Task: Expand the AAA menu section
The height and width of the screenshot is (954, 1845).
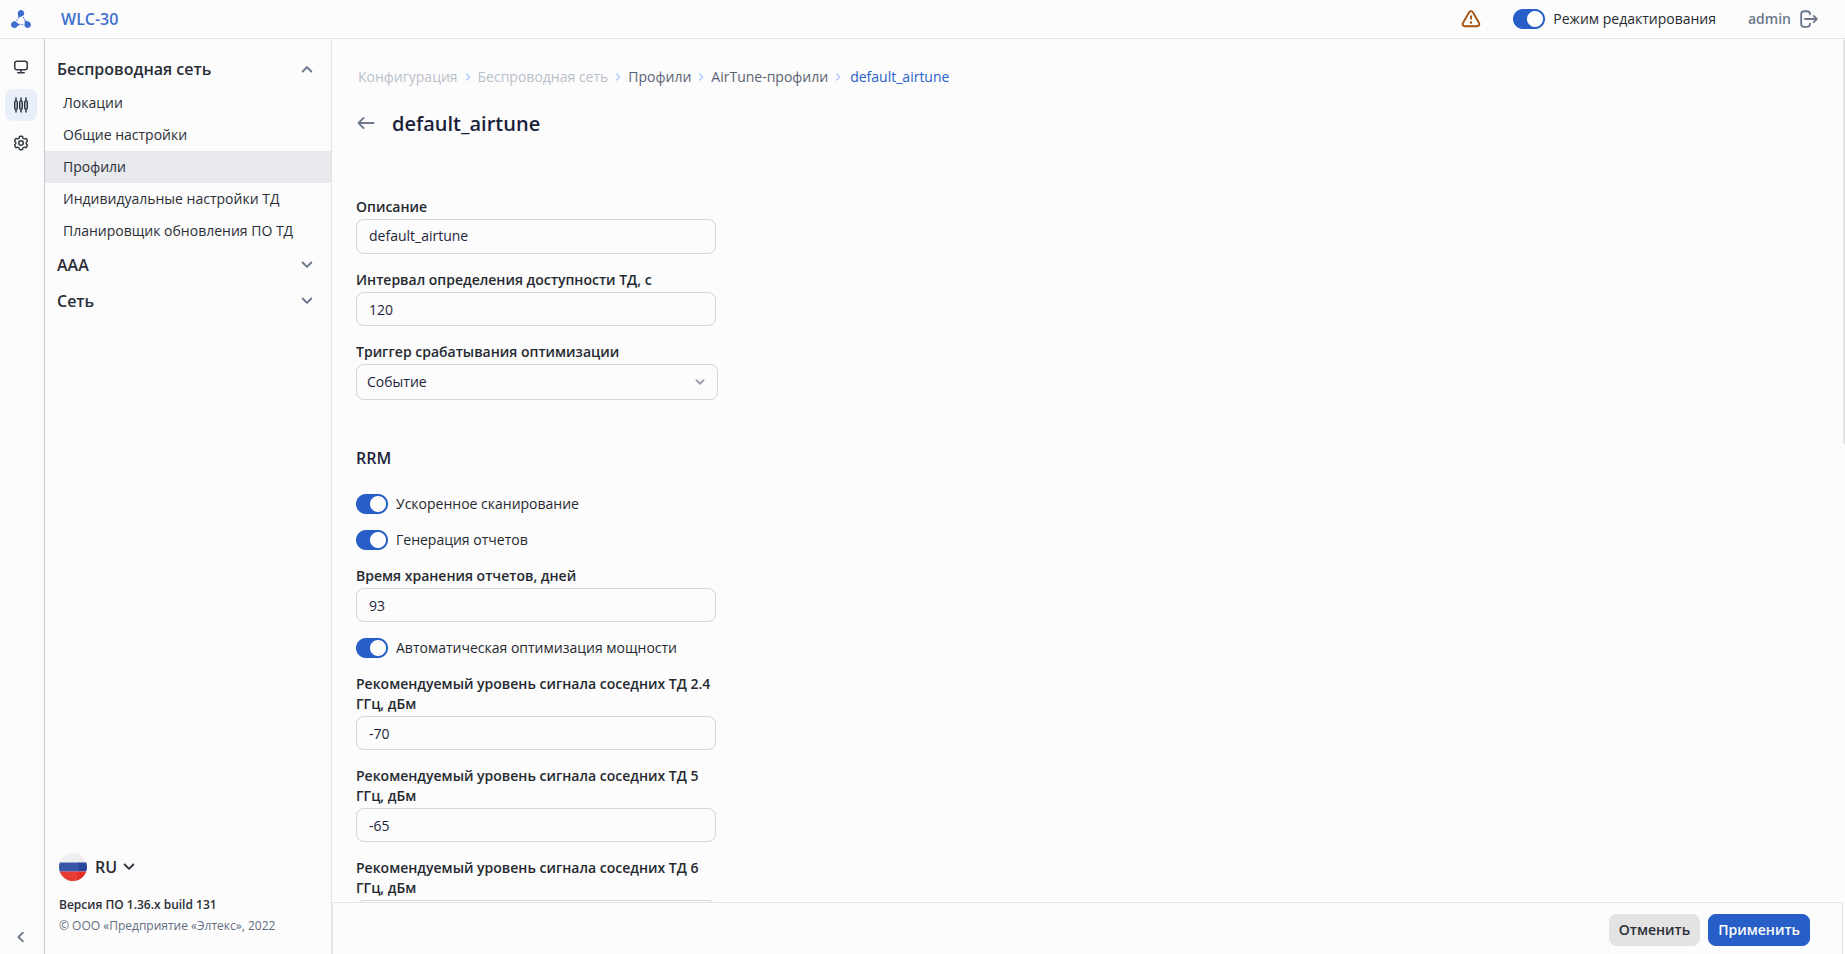Action: 185,265
